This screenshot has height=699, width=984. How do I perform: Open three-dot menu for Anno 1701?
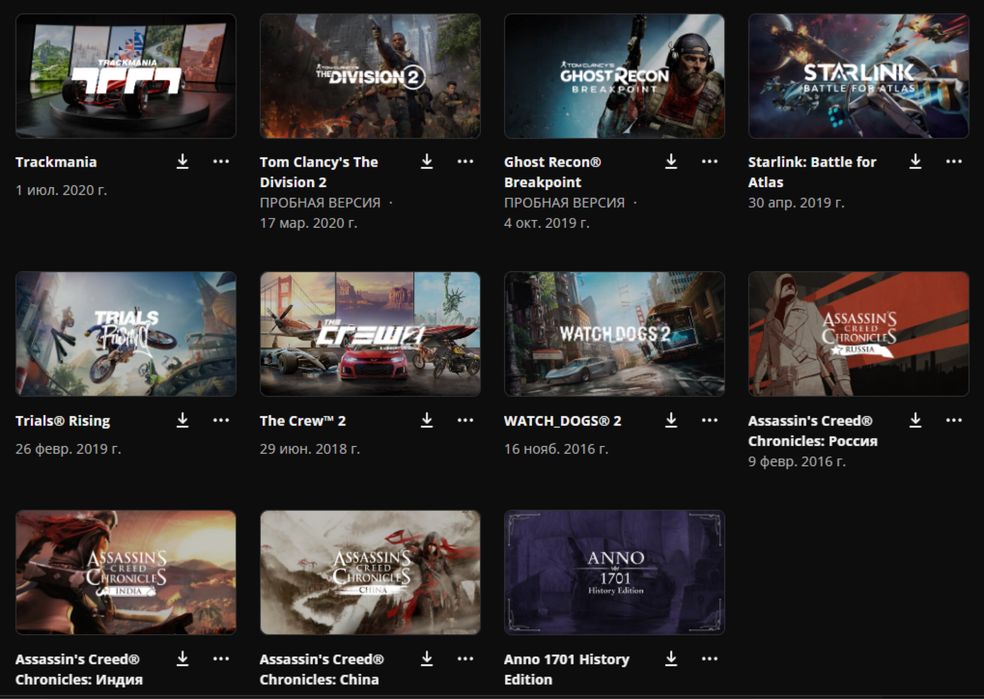(710, 658)
